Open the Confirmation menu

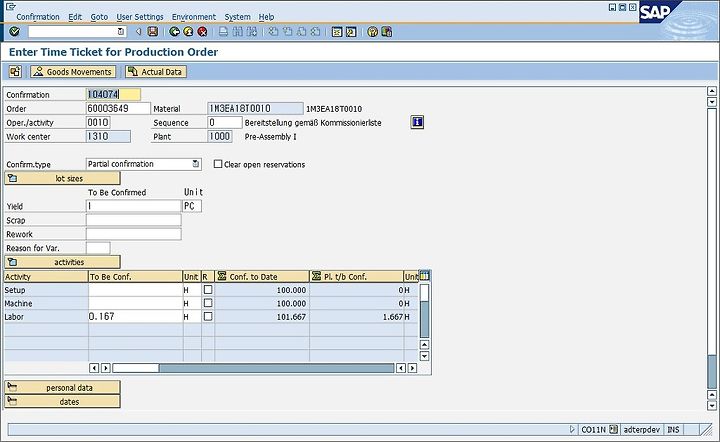tap(38, 17)
